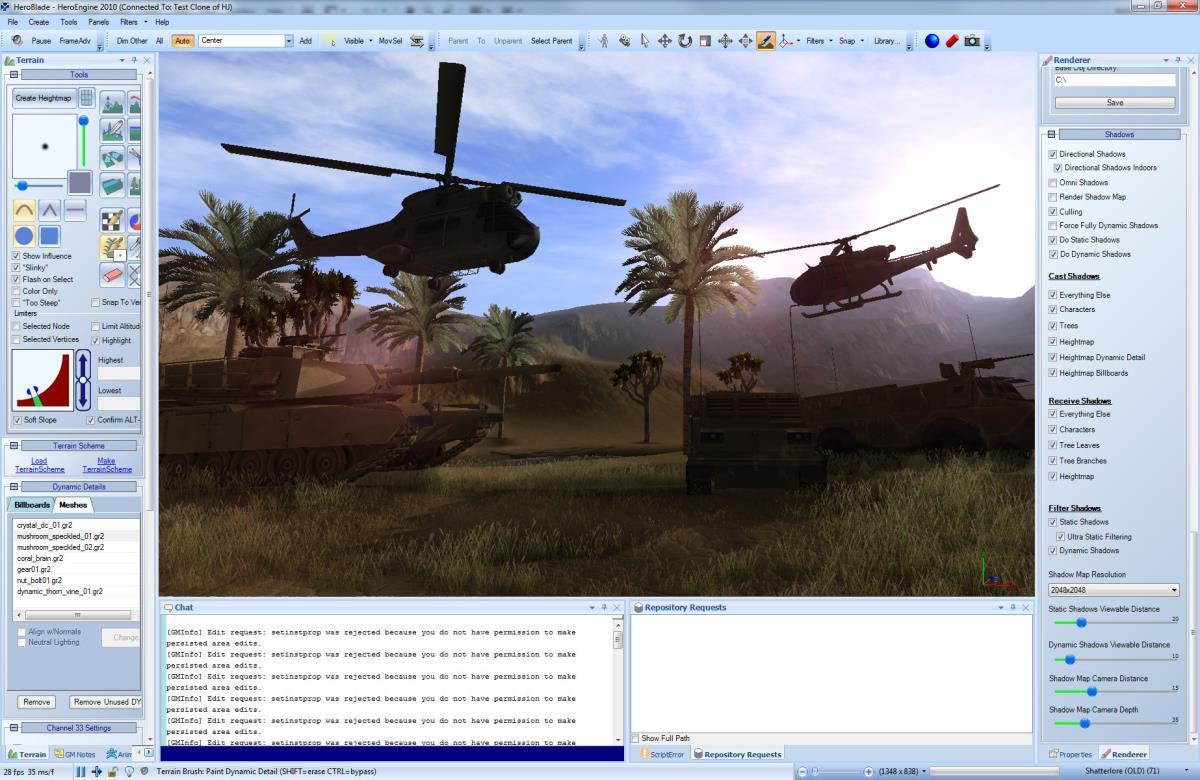
Task: Toggle the Show Influence checkbox
Action: pyautogui.click(x=16, y=256)
